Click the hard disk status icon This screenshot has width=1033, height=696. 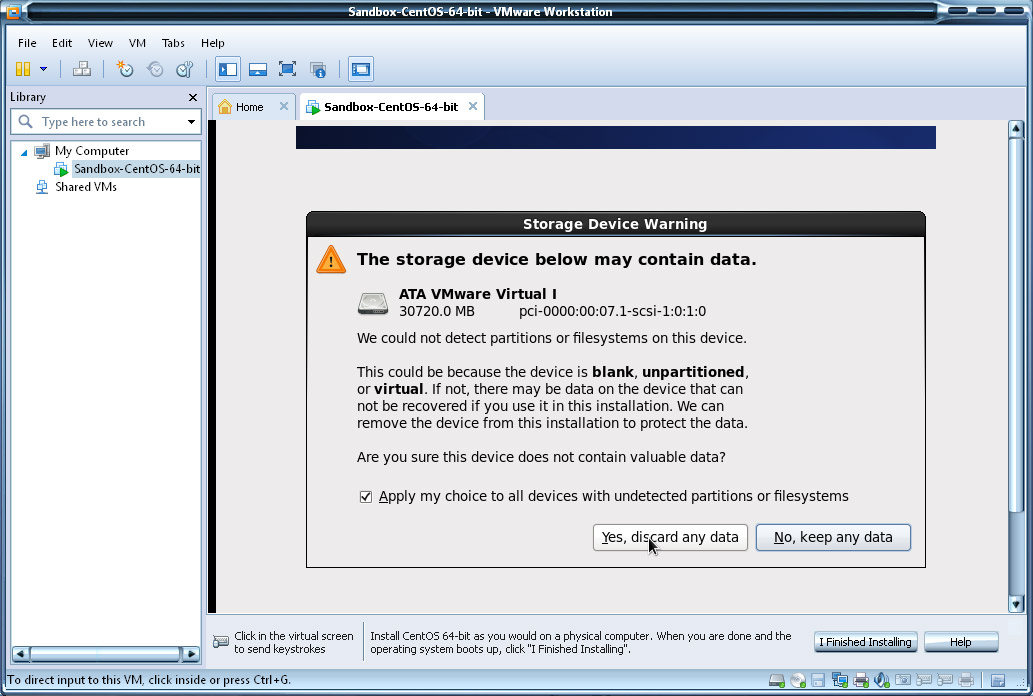coord(777,680)
